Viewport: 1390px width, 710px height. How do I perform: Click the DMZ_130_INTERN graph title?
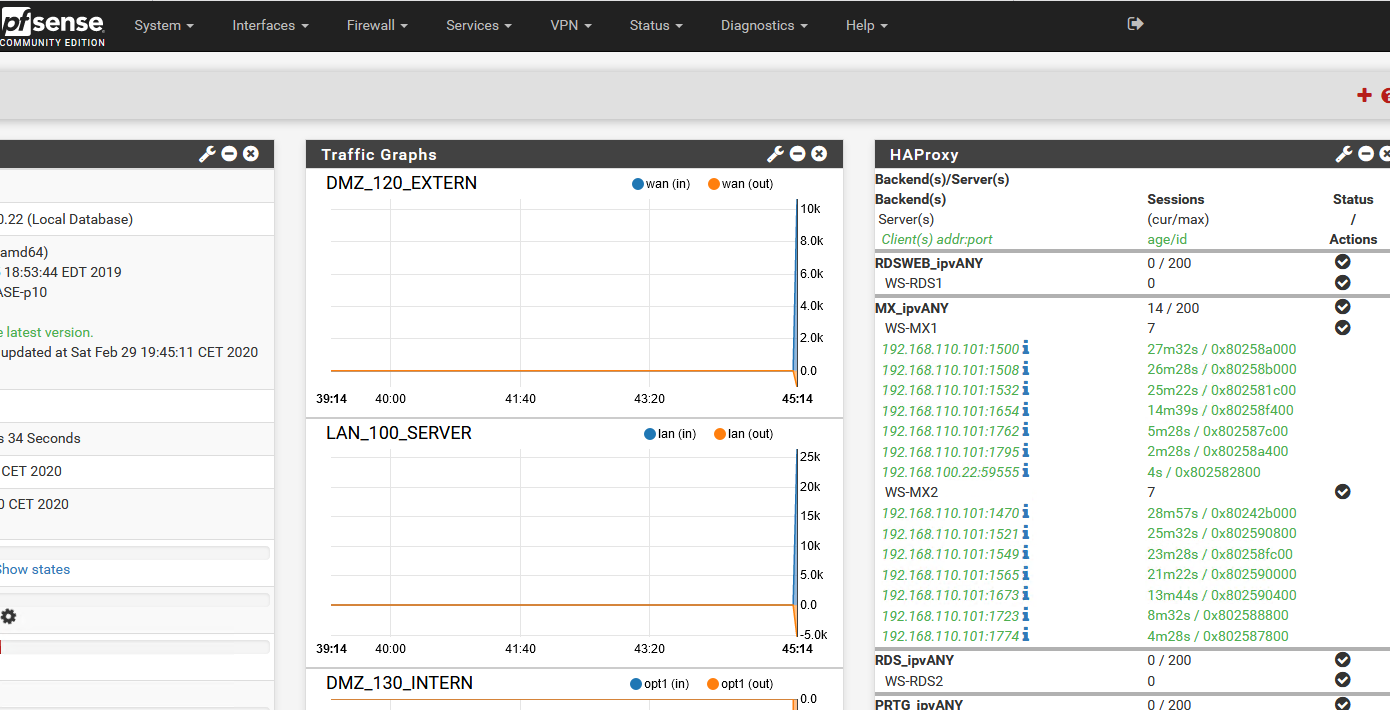click(400, 683)
